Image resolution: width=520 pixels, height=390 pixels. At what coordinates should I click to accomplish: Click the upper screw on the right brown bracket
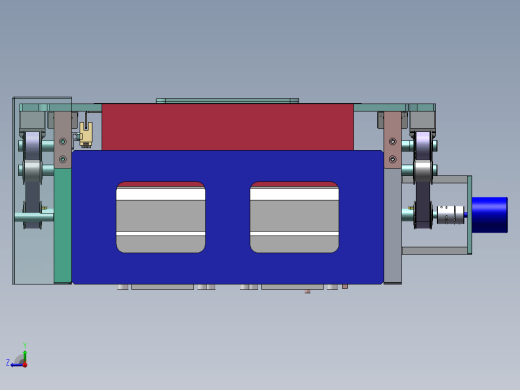pos(393,142)
